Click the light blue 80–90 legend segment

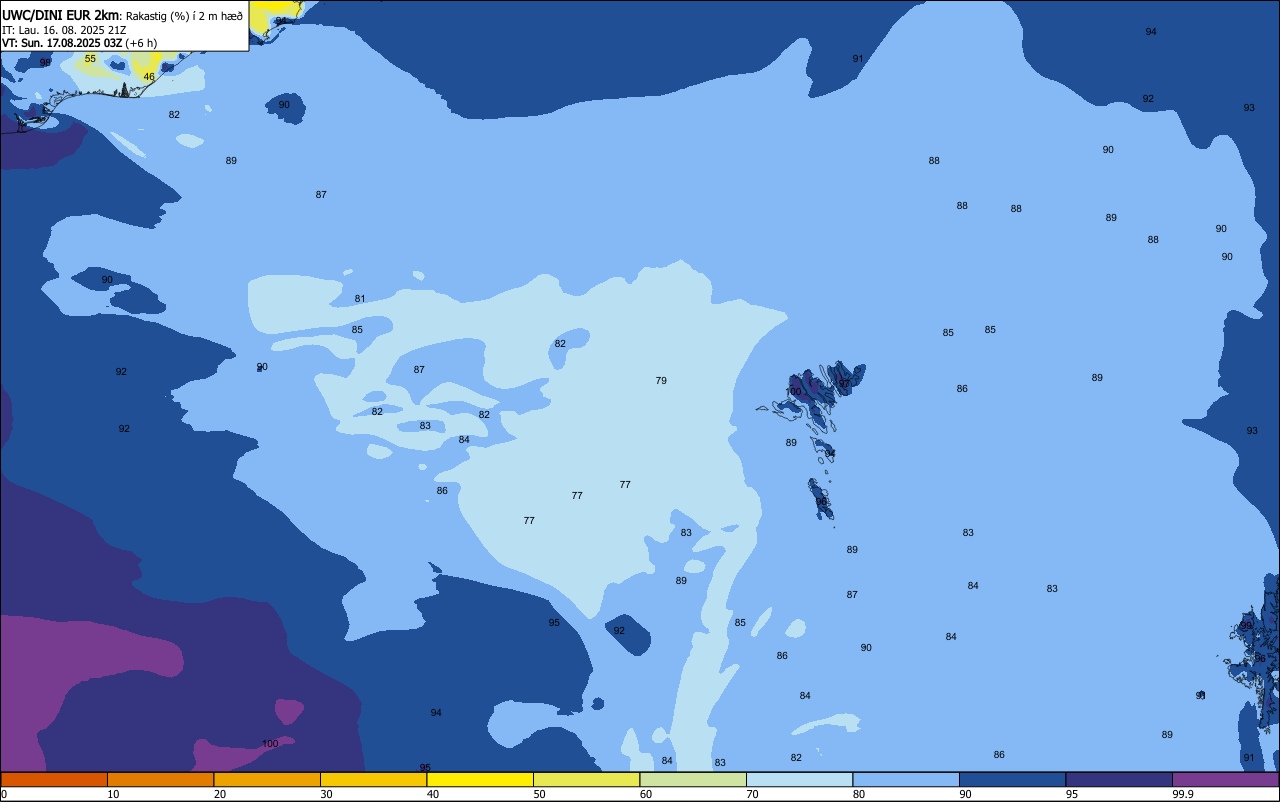(x=906, y=779)
